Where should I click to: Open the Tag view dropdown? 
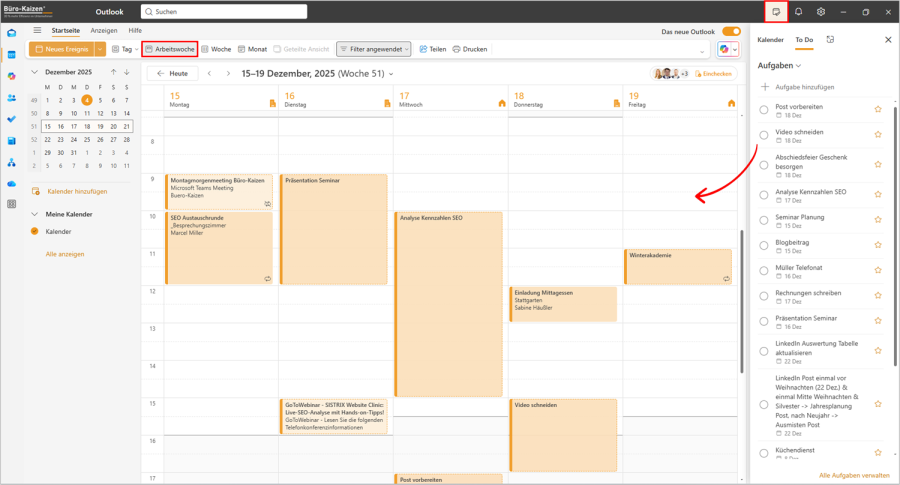tap(136, 49)
